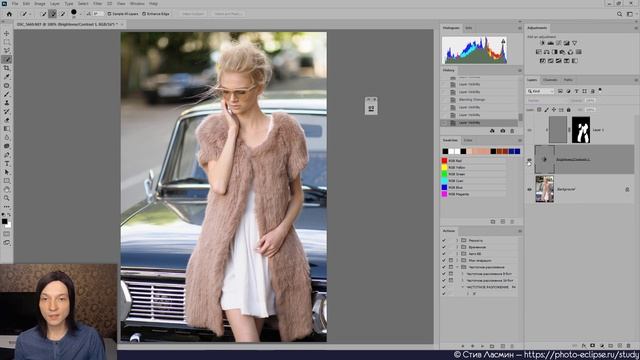Viewport: 640px width, 360px height.
Task: Add a Levels adjustment
Action: coord(550,43)
